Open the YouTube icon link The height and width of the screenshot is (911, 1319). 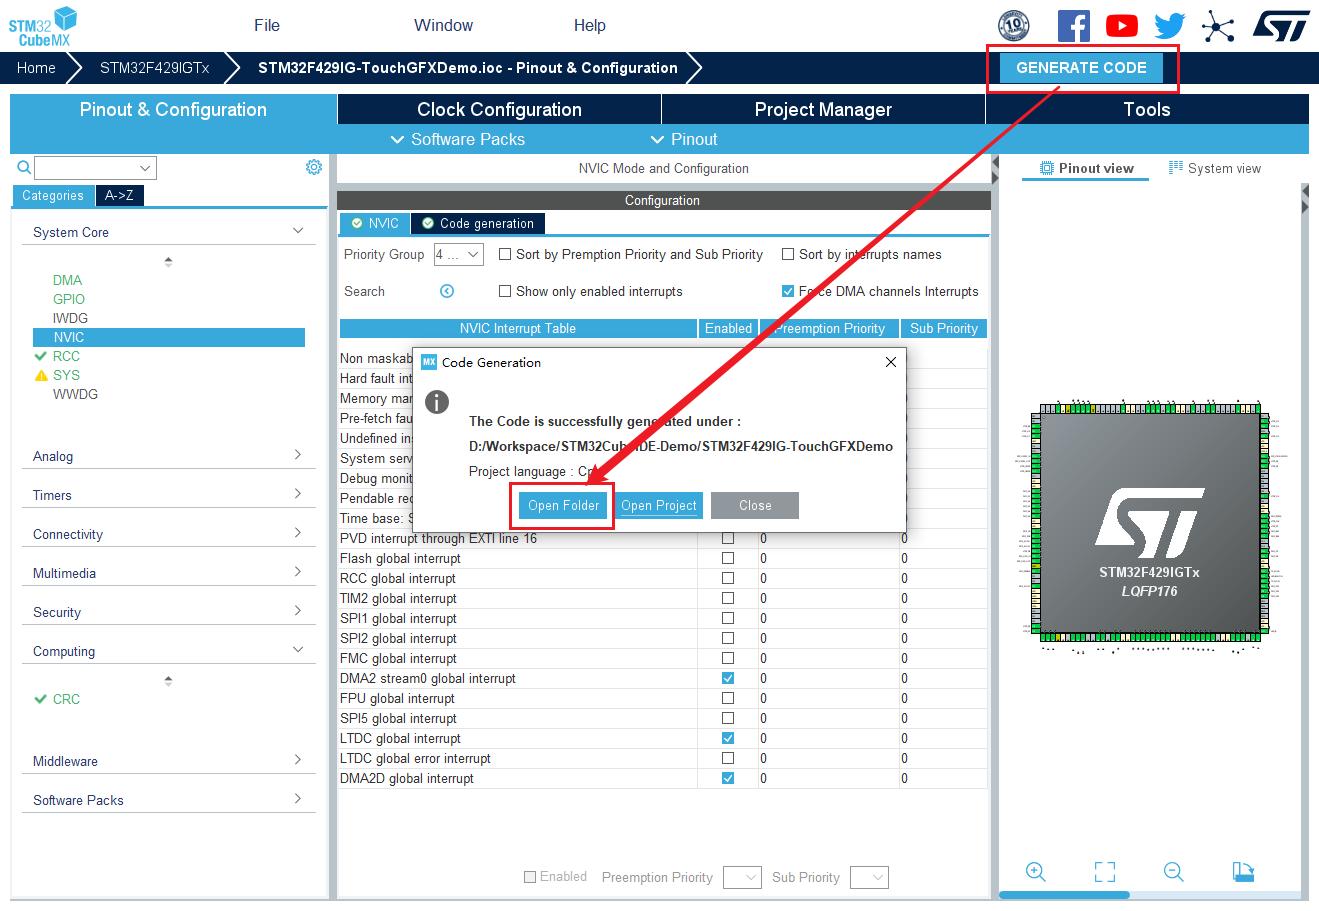[1121, 26]
